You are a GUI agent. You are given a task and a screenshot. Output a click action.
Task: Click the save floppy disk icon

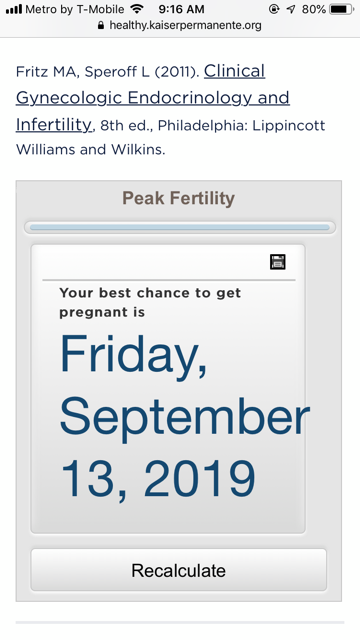(x=278, y=262)
